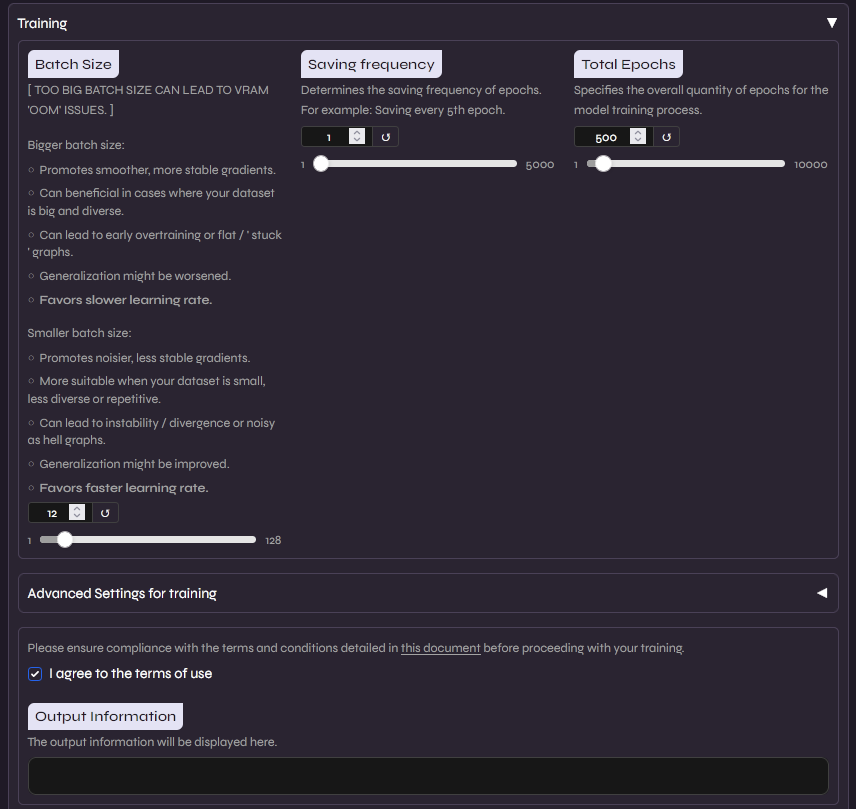The height and width of the screenshot is (809, 856).
Task: Raise Batch Size with the up arrow
Action: [x=77, y=509]
